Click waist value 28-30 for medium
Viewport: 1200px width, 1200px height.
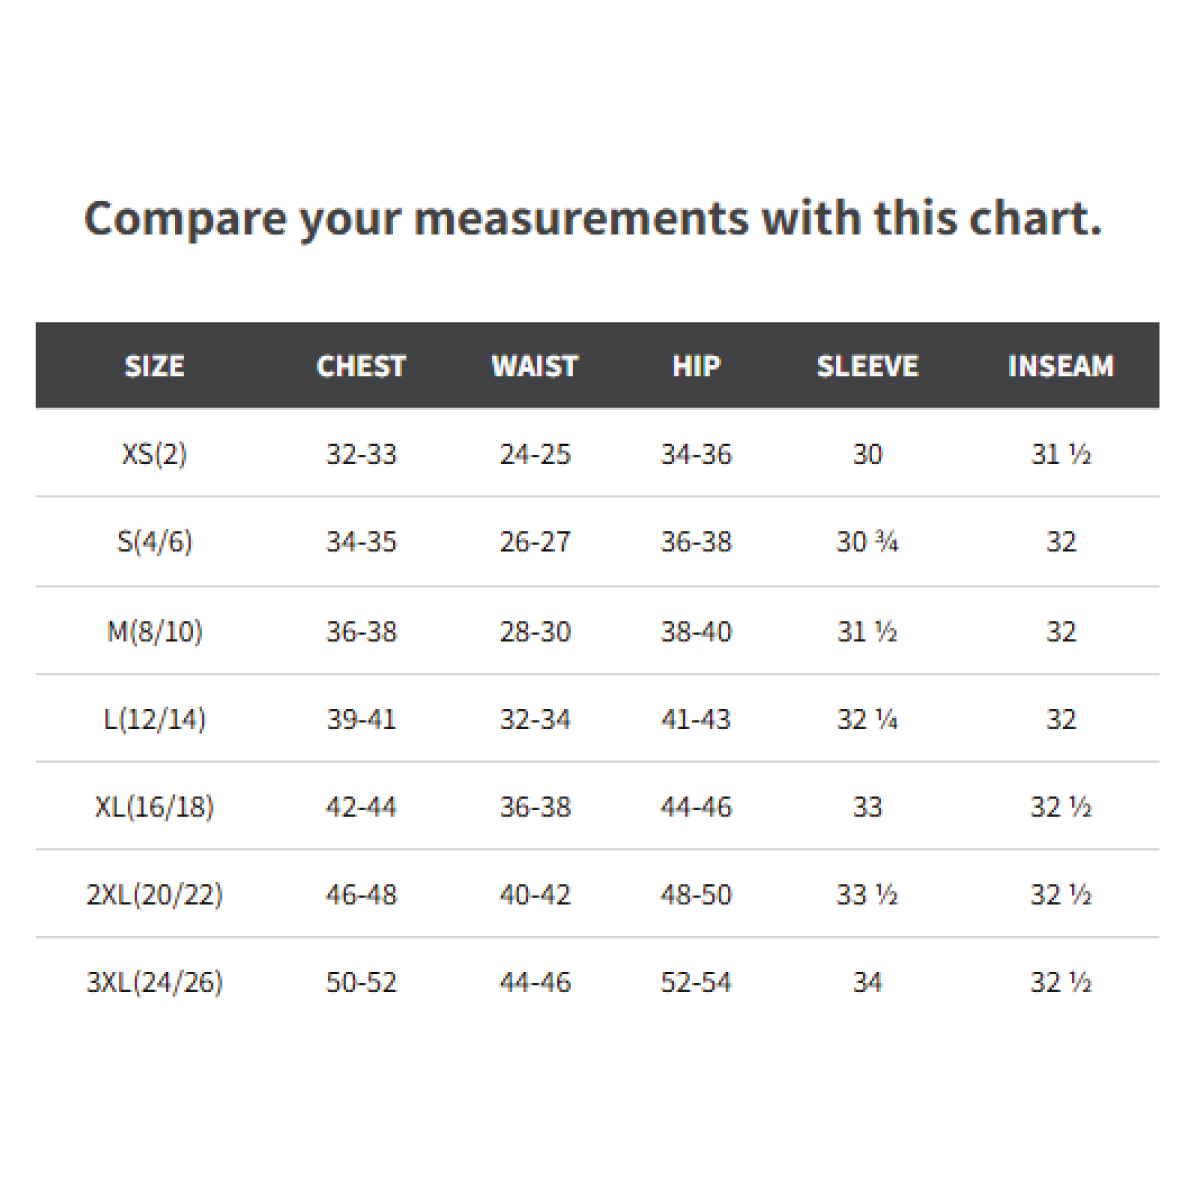[535, 632]
